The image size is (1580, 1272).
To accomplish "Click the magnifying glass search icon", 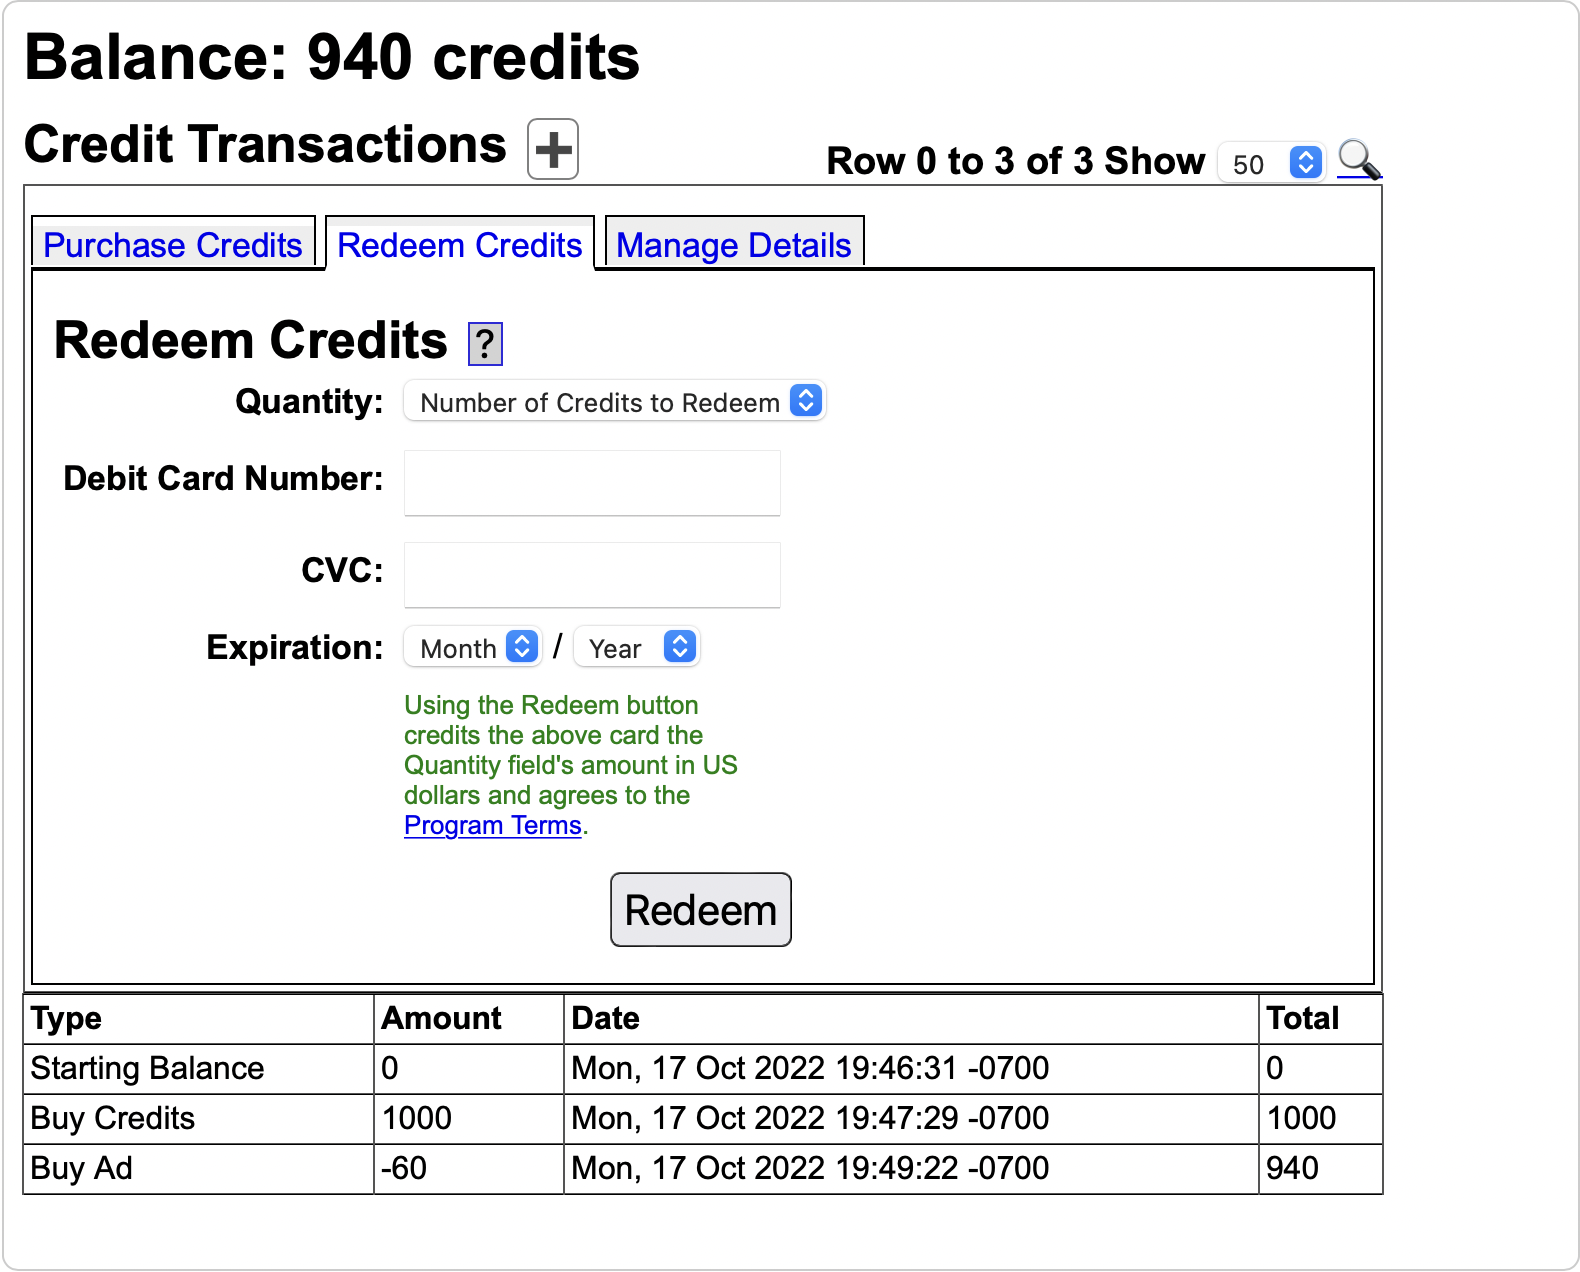I will (1359, 159).
